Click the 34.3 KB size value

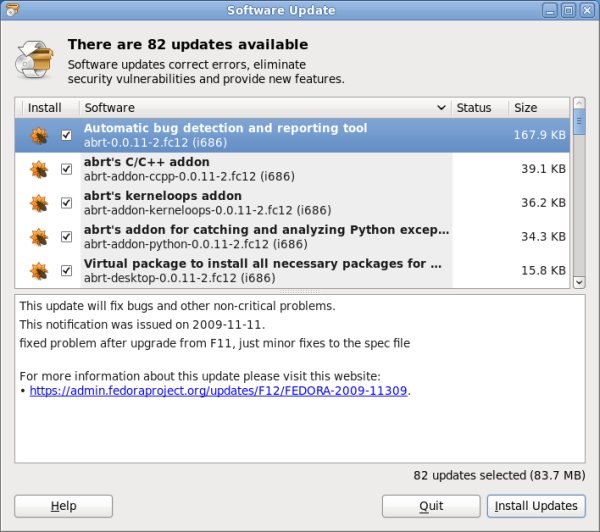click(543, 237)
